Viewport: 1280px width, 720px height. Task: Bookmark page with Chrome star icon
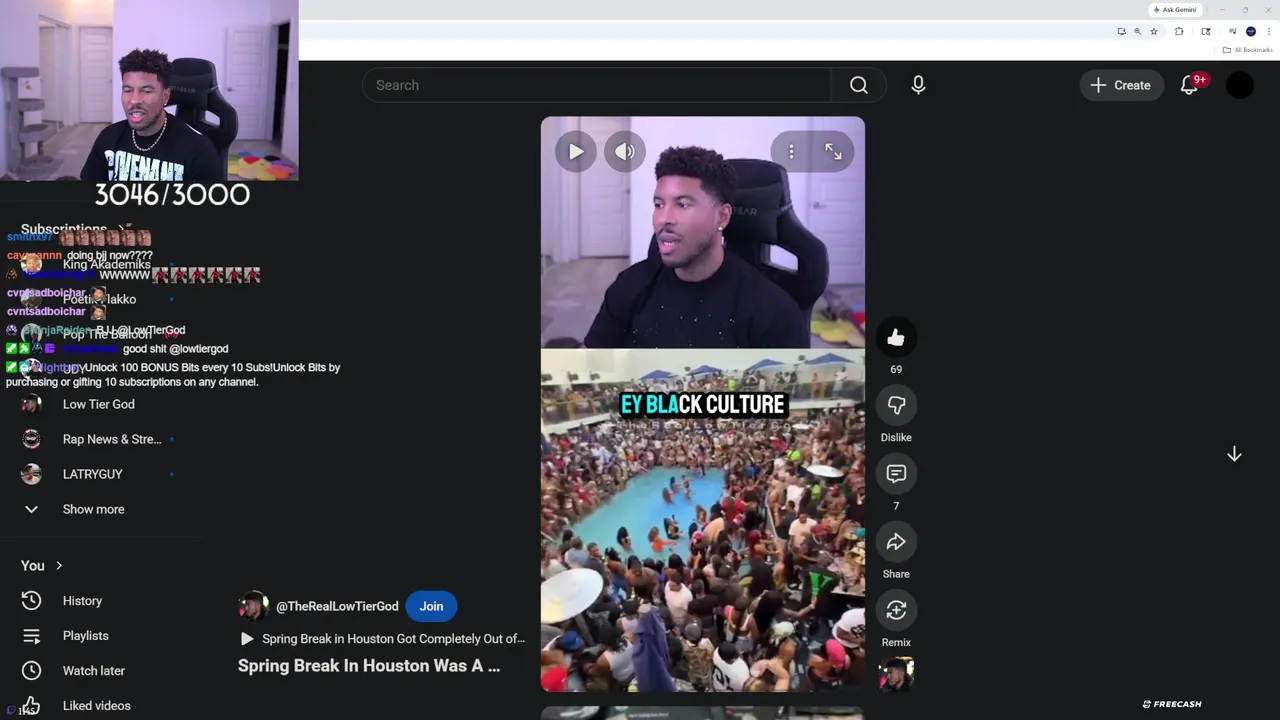click(1154, 32)
